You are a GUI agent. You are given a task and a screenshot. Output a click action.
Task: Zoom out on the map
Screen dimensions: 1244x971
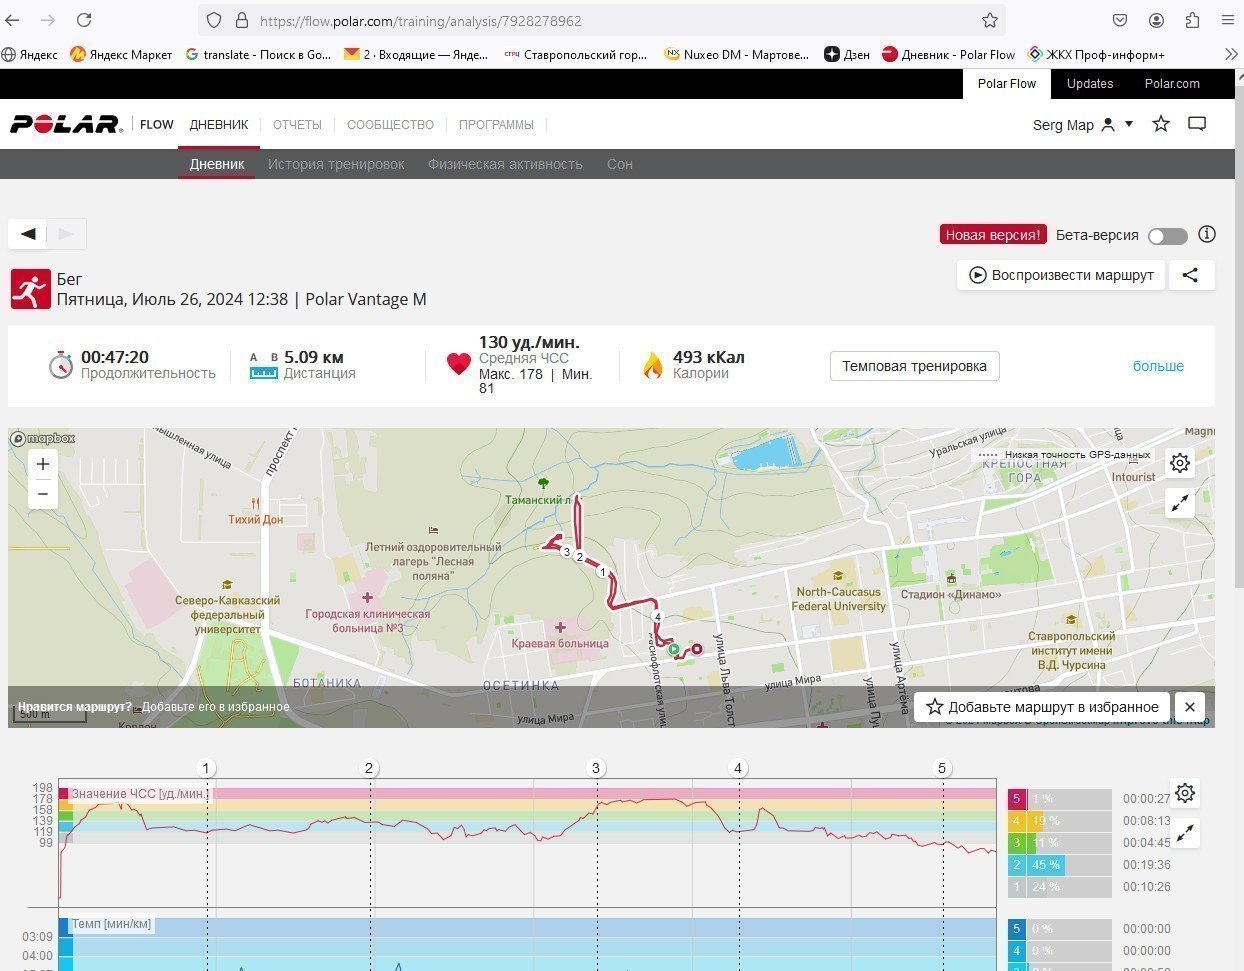click(x=42, y=494)
